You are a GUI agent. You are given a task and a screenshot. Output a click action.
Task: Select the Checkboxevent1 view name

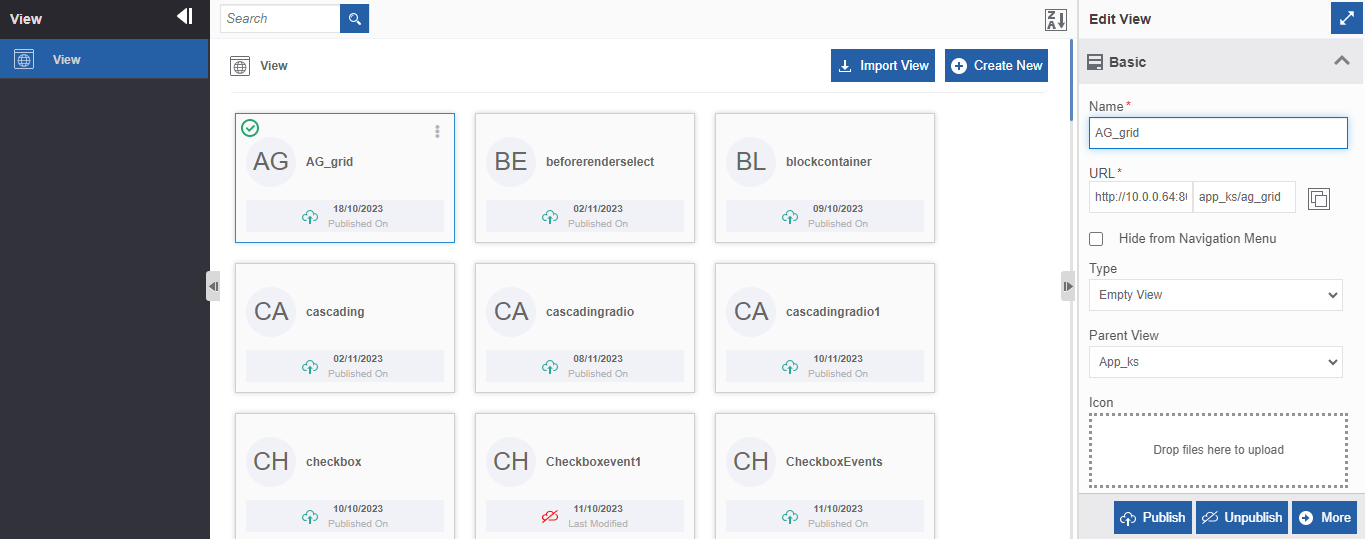593,462
